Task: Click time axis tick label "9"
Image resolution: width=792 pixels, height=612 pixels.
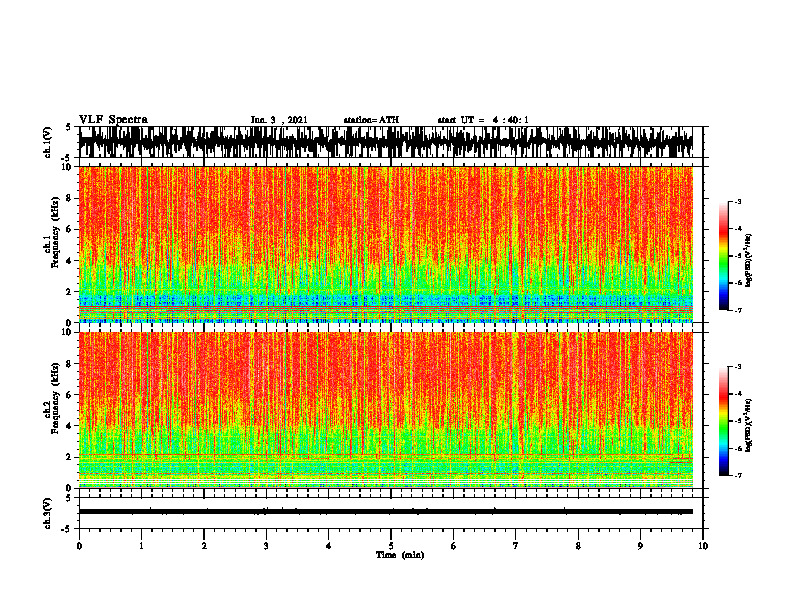Action: pyautogui.click(x=640, y=546)
